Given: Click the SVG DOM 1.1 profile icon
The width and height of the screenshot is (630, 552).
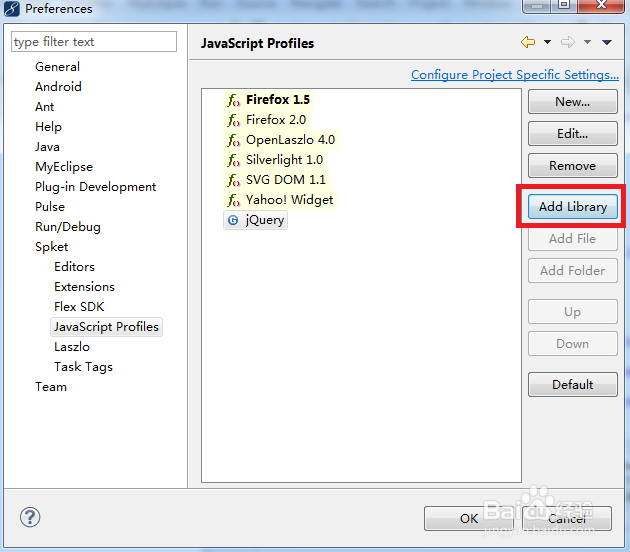Looking at the screenshot, I should click(233, 180).
